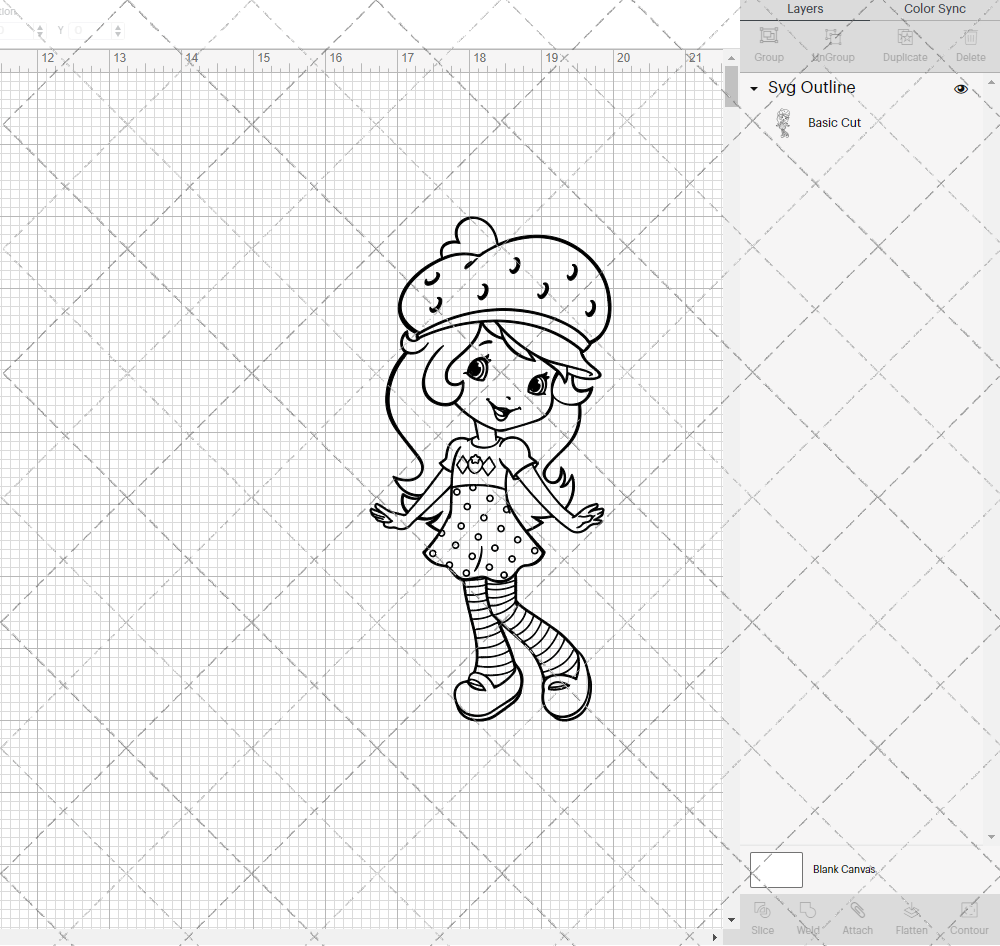Click the Flatten tool icon
1000x946 pixels.
[x=911, y=910]
